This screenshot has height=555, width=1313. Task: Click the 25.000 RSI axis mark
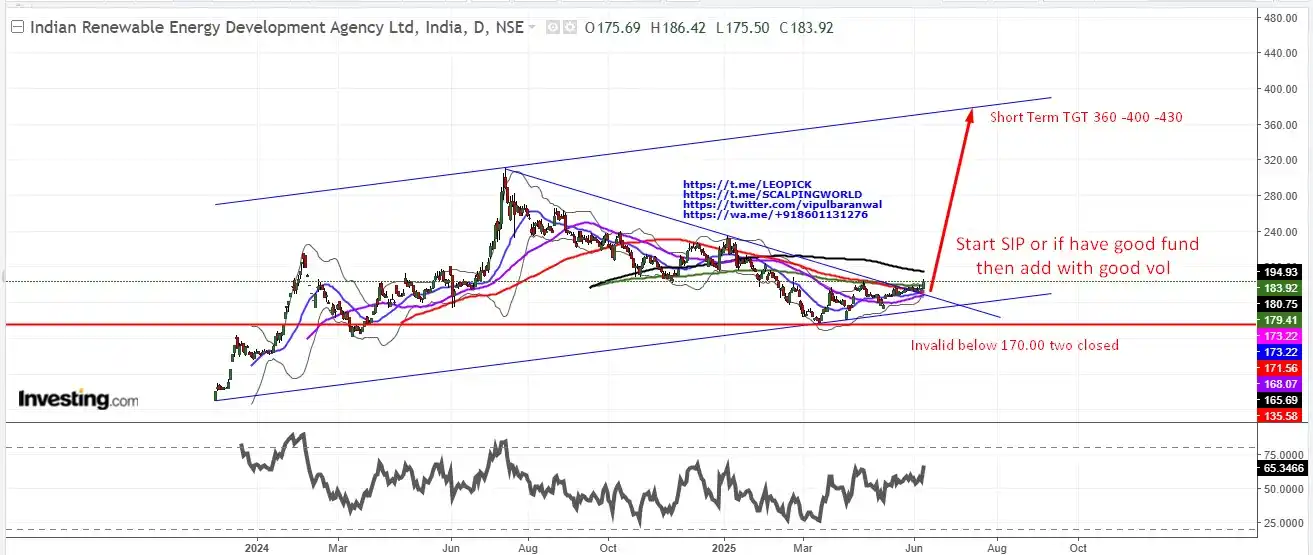point(1284,523)
